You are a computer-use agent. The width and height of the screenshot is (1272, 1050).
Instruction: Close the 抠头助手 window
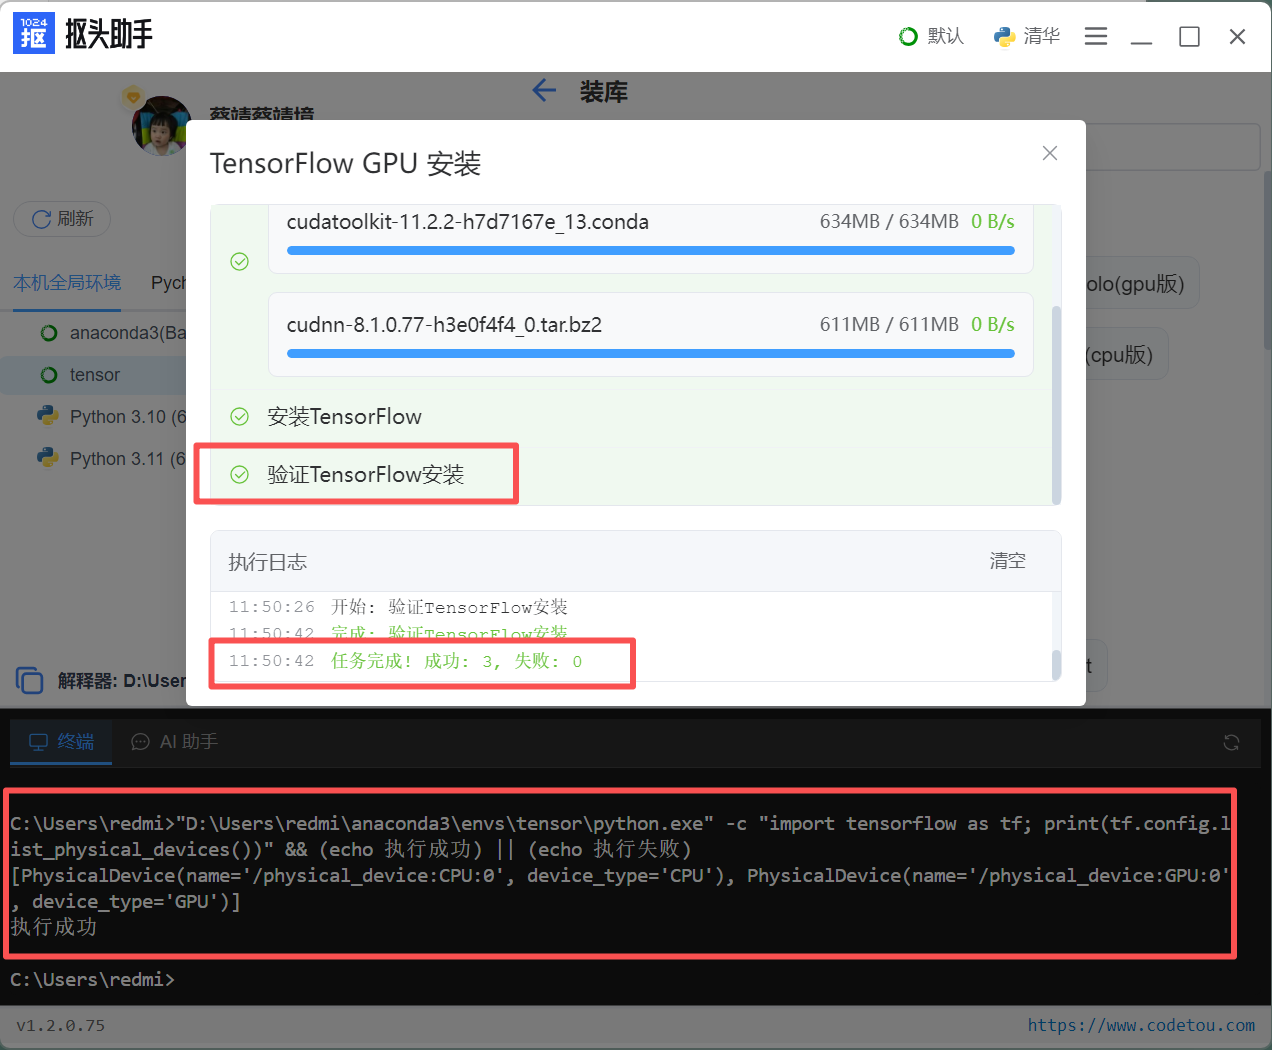coord(1237,36)
